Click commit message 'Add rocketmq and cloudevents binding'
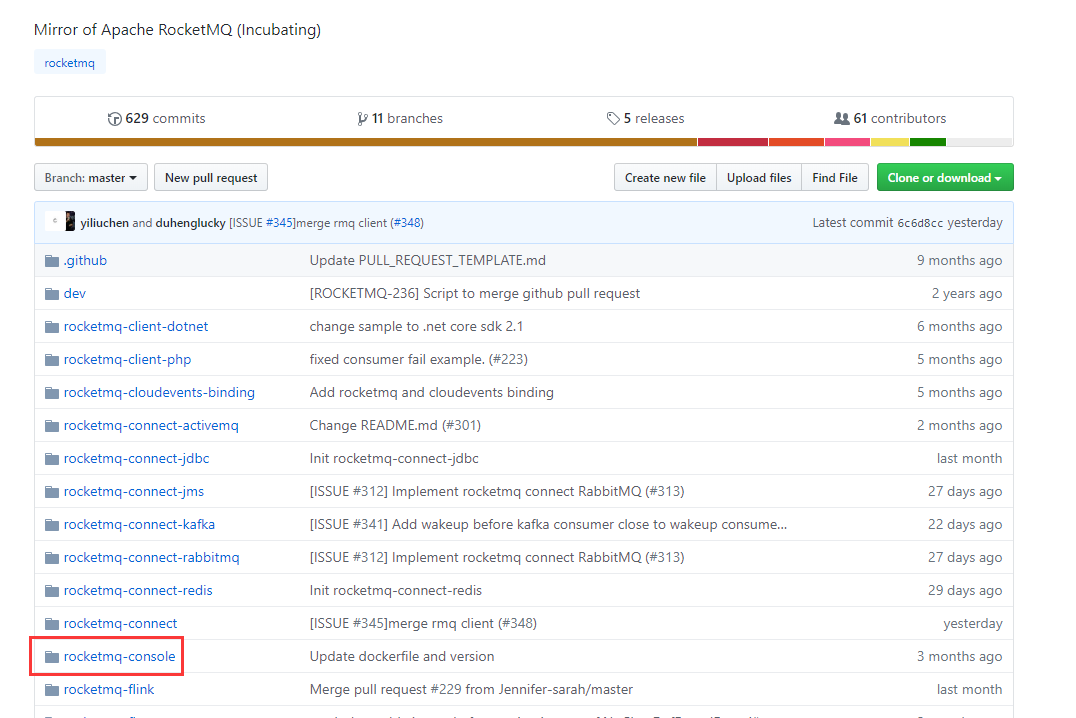 click(x=432, y=393)
